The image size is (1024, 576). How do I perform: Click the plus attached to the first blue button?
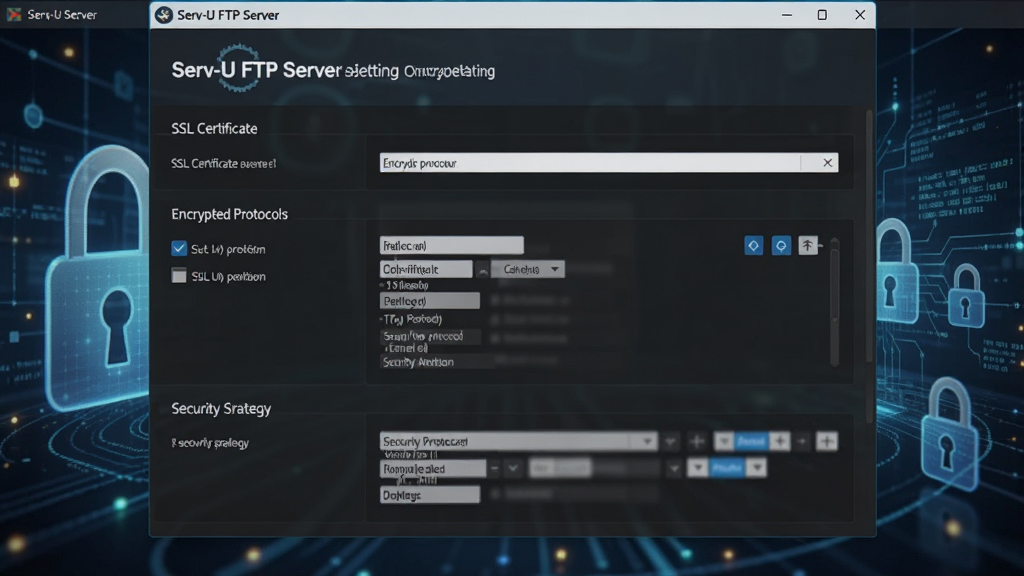click(x=780, y=441)
